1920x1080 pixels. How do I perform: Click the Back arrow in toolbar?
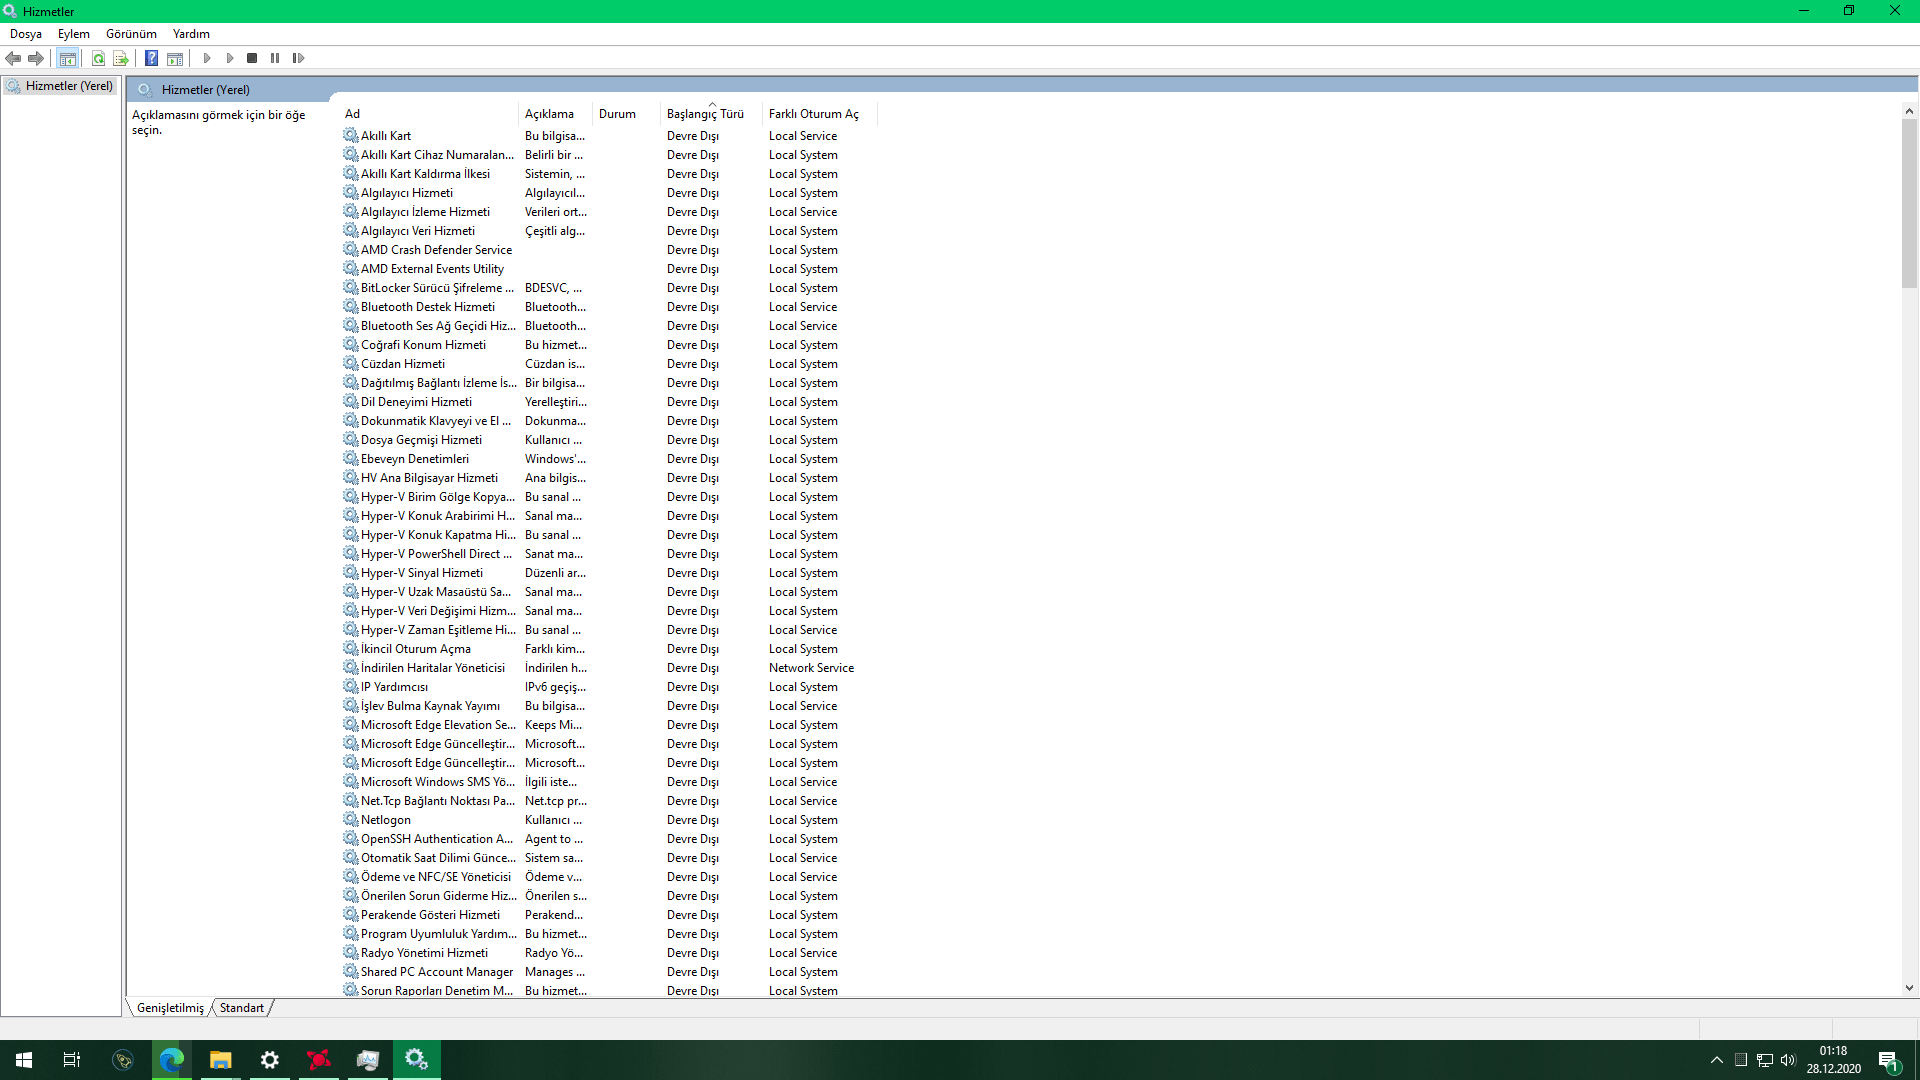coord(13,58)
